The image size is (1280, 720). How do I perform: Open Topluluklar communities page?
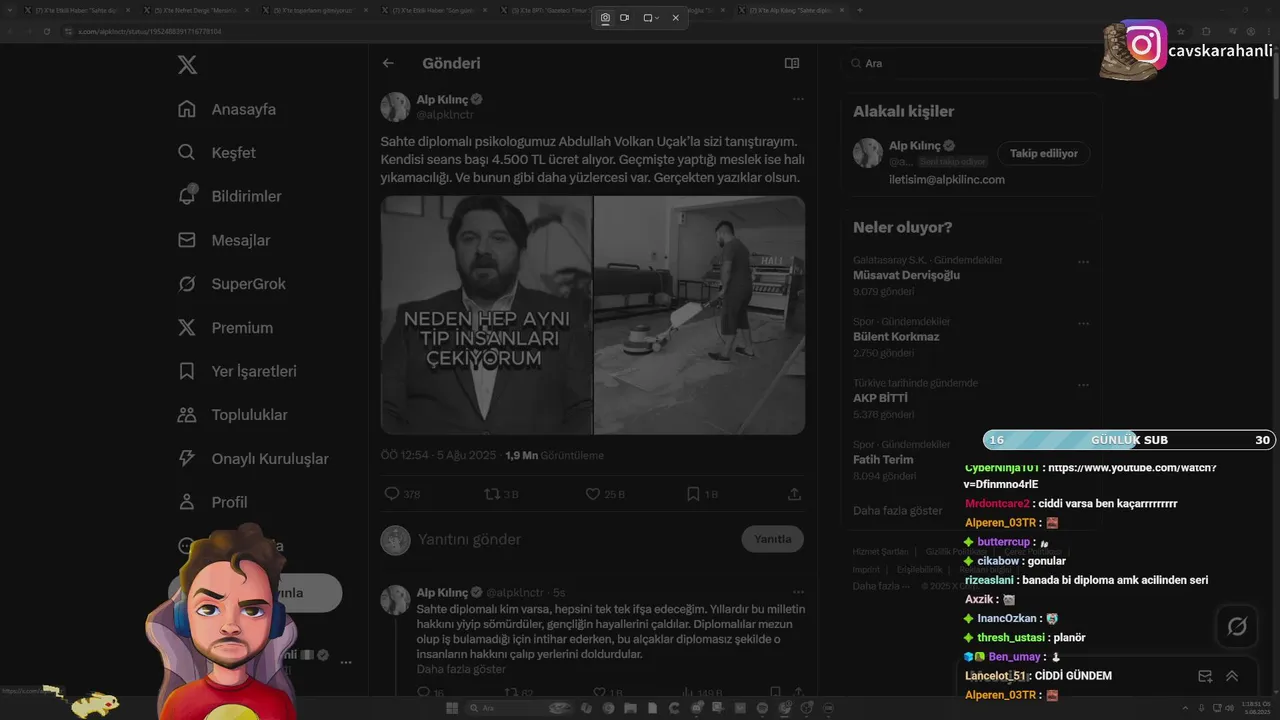(x=232, y=415)
